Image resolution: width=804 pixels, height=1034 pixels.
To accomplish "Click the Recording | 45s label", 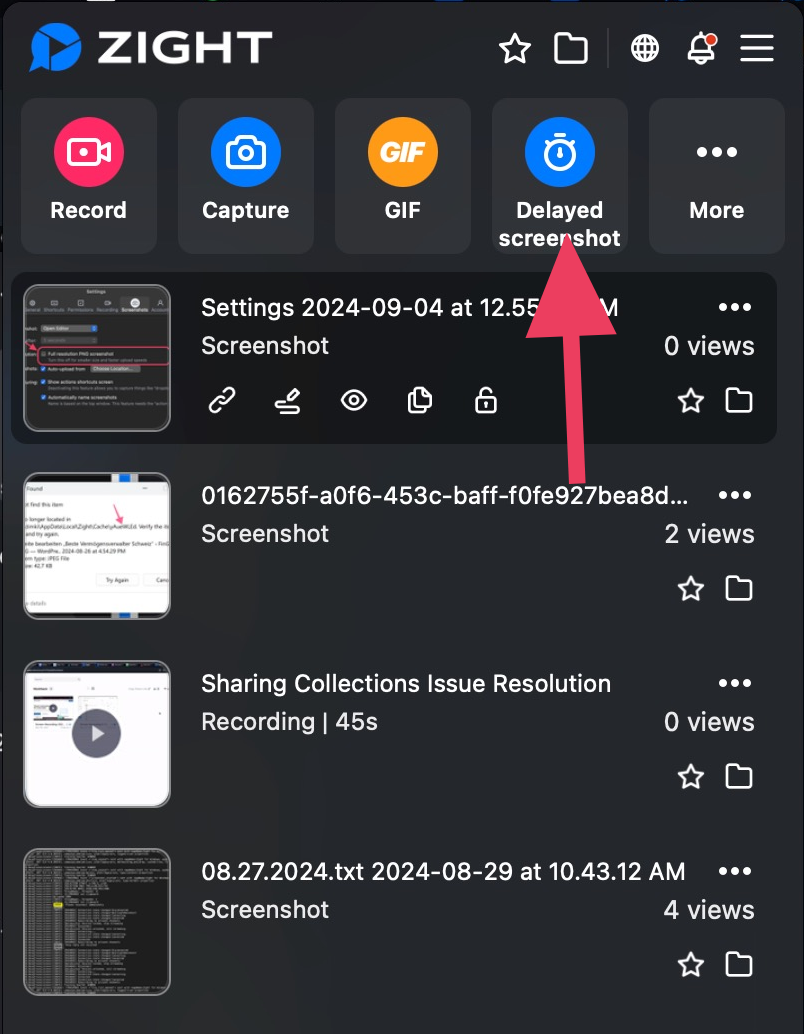I will [290, 721].
